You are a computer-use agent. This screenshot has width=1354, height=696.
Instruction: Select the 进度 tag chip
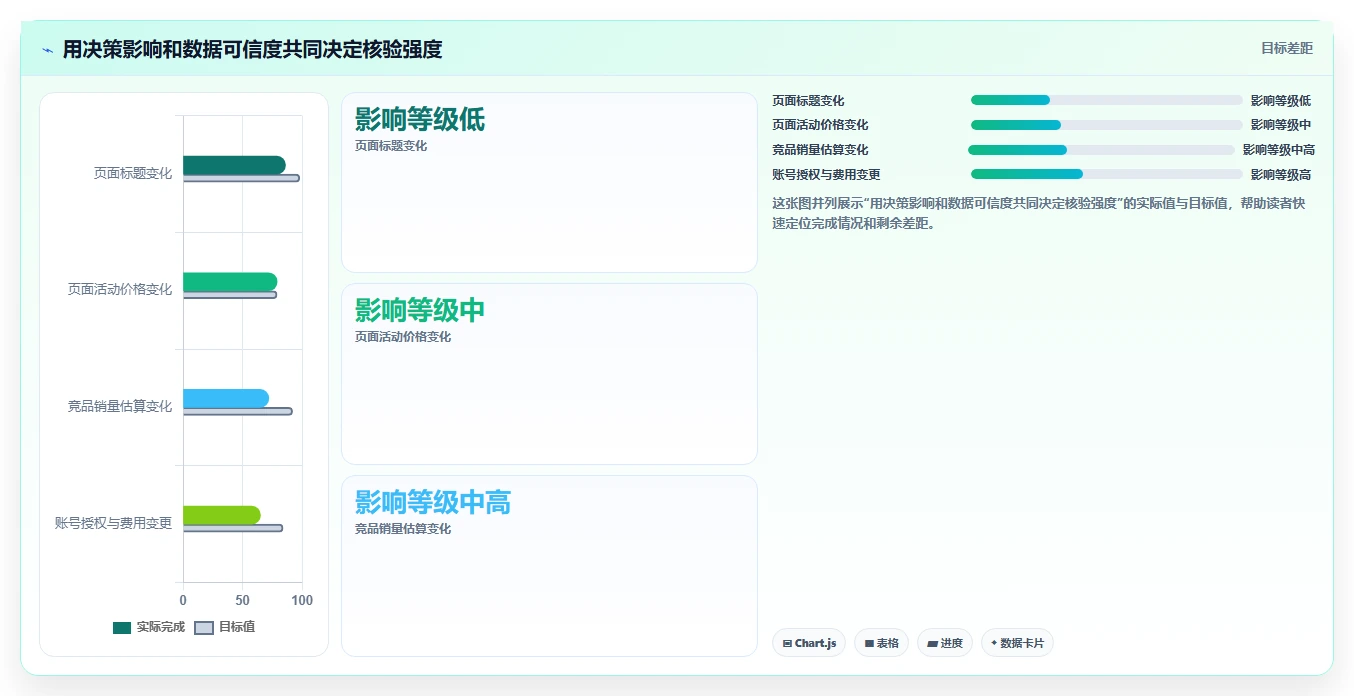(945, 643)
